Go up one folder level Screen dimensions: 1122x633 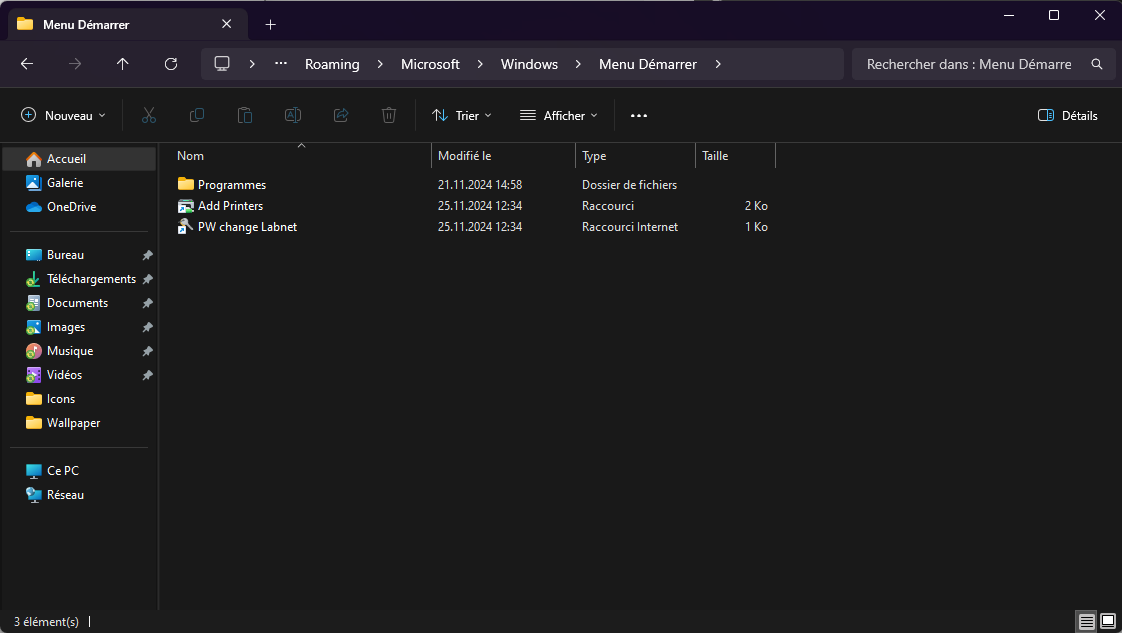[123, 64]
